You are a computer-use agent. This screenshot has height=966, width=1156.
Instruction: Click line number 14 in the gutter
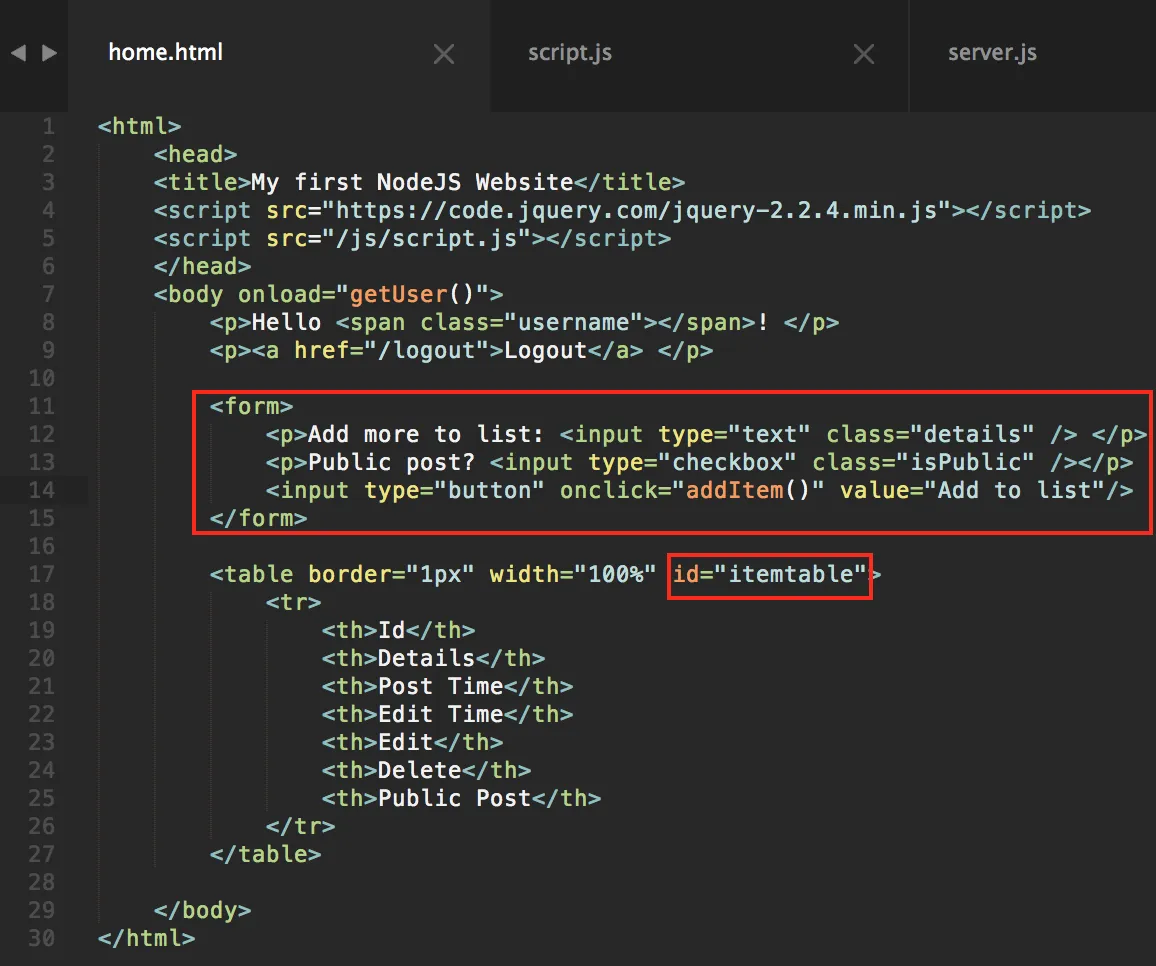(41, 490)
